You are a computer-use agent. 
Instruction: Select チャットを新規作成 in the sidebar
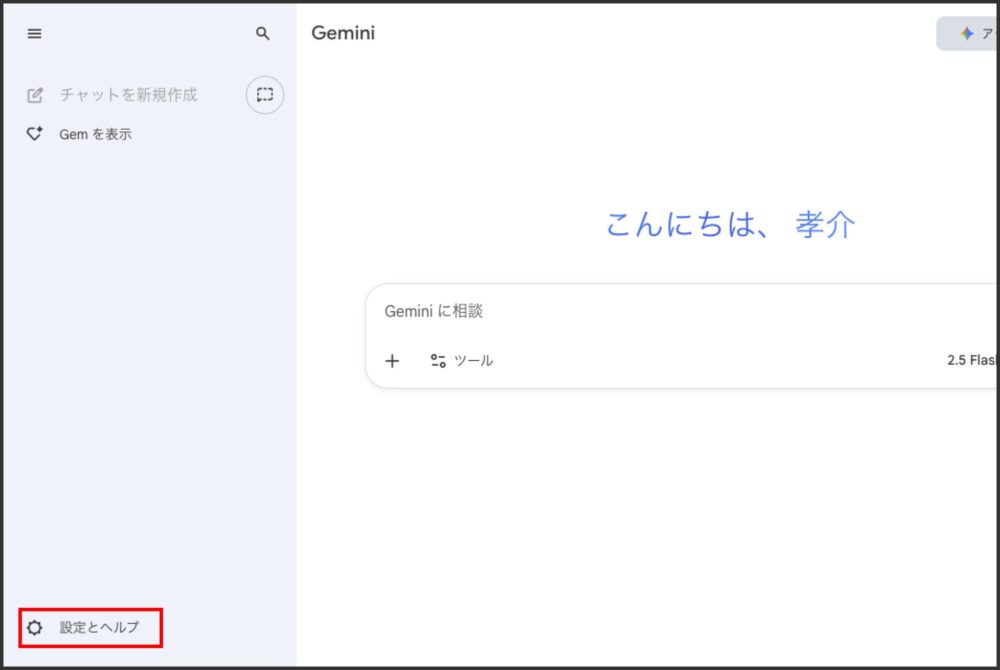(x=128, y=95)
